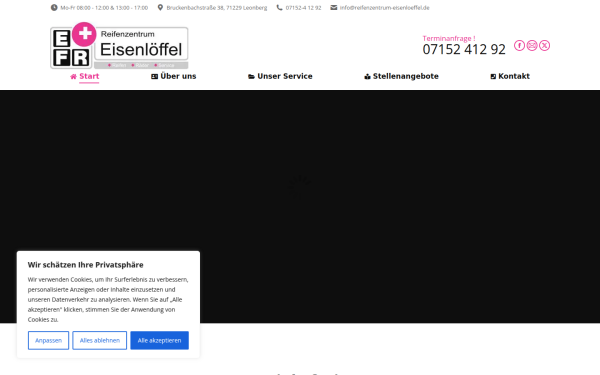Screen dimensions: 600x375
Task: Click Alles ablehnen to reject cookies
Action: pos(99,340)
